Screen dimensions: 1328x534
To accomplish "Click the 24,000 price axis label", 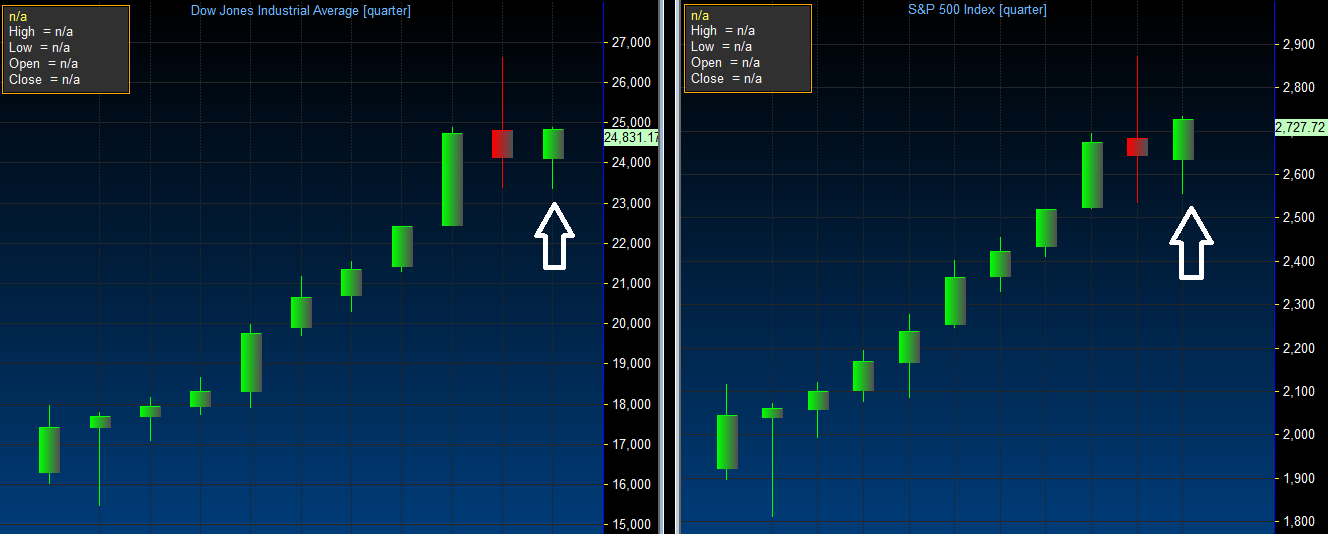I will (631, 163).
